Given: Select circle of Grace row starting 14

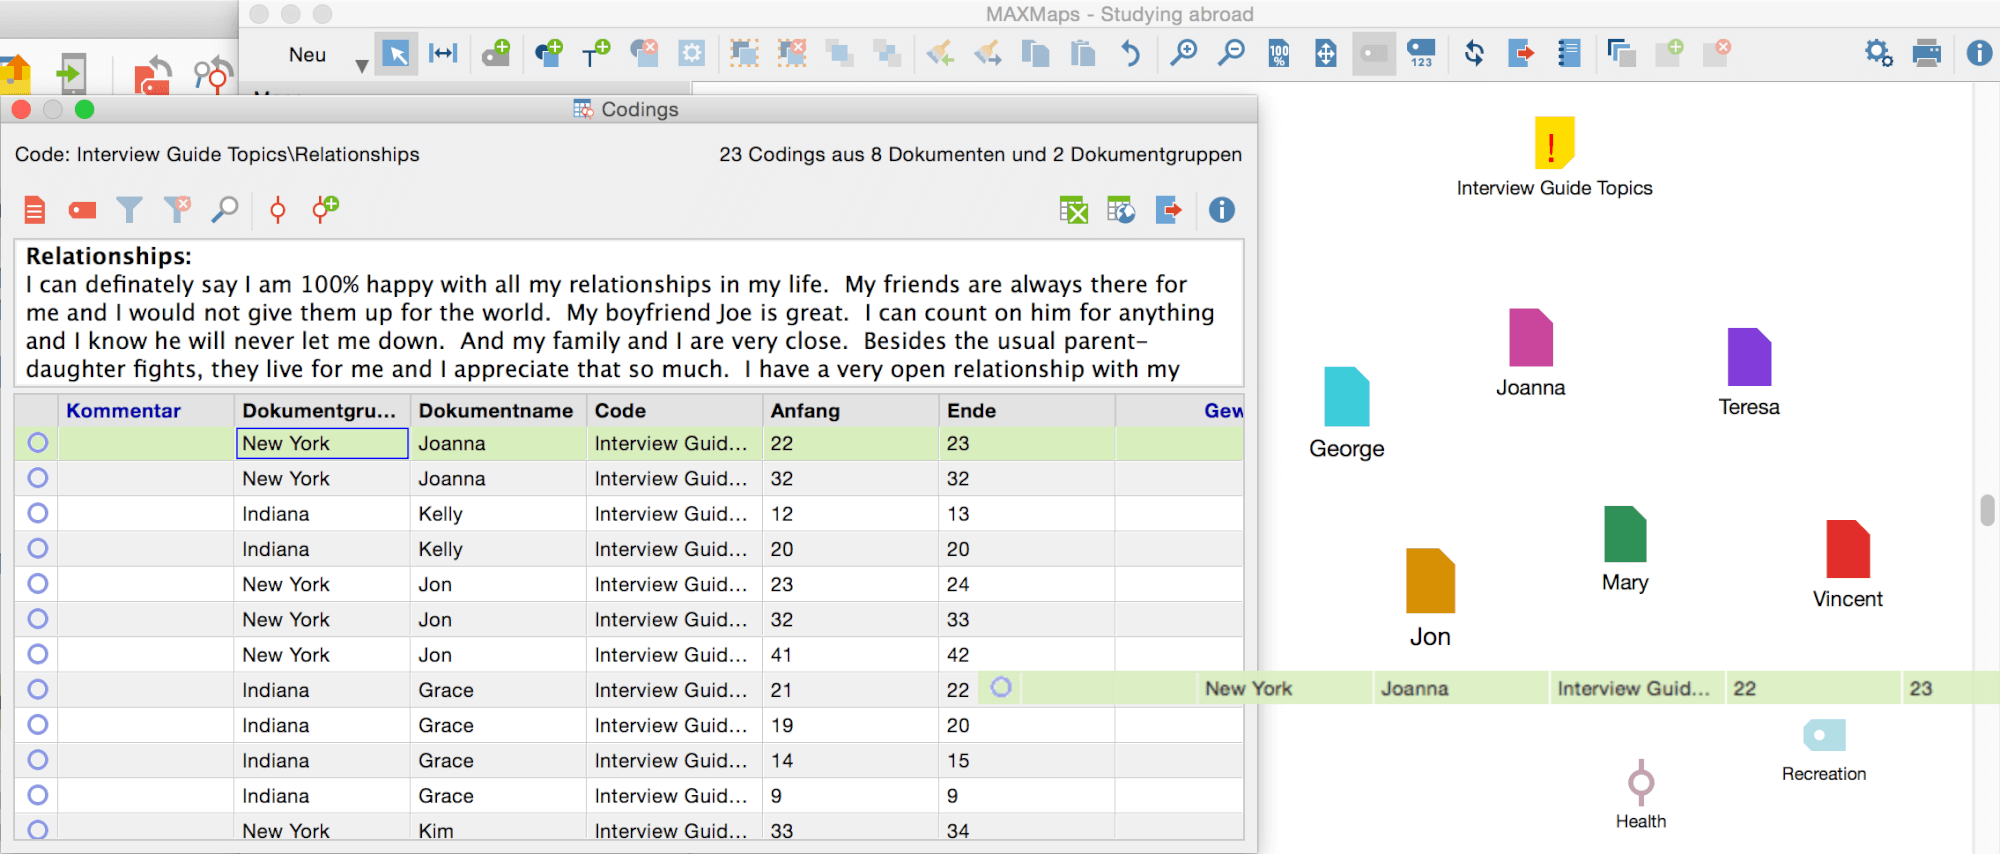Looking at the screenshot, I should pyautogui.click(x=38, y=760).
